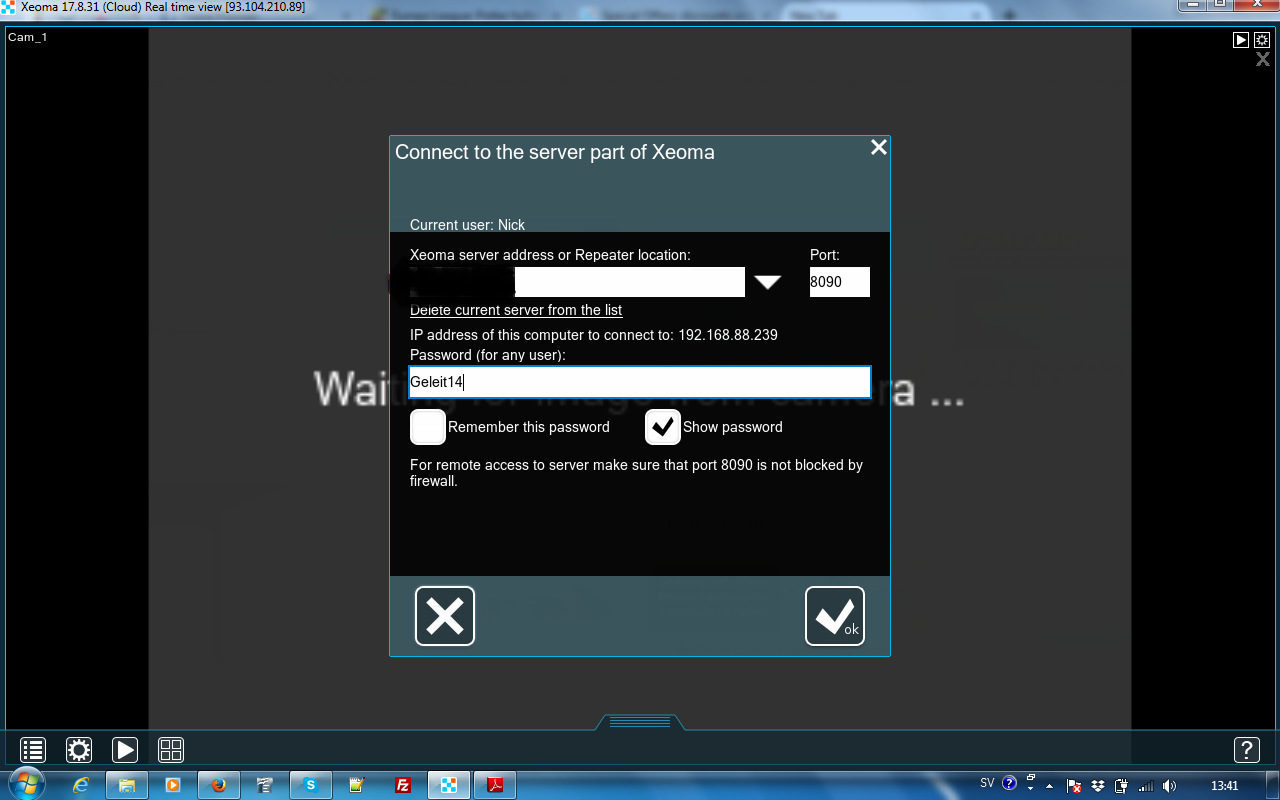Switch to Adobe Reader in the taskbar
This screenshot has height=800, width=1280.
495,785
